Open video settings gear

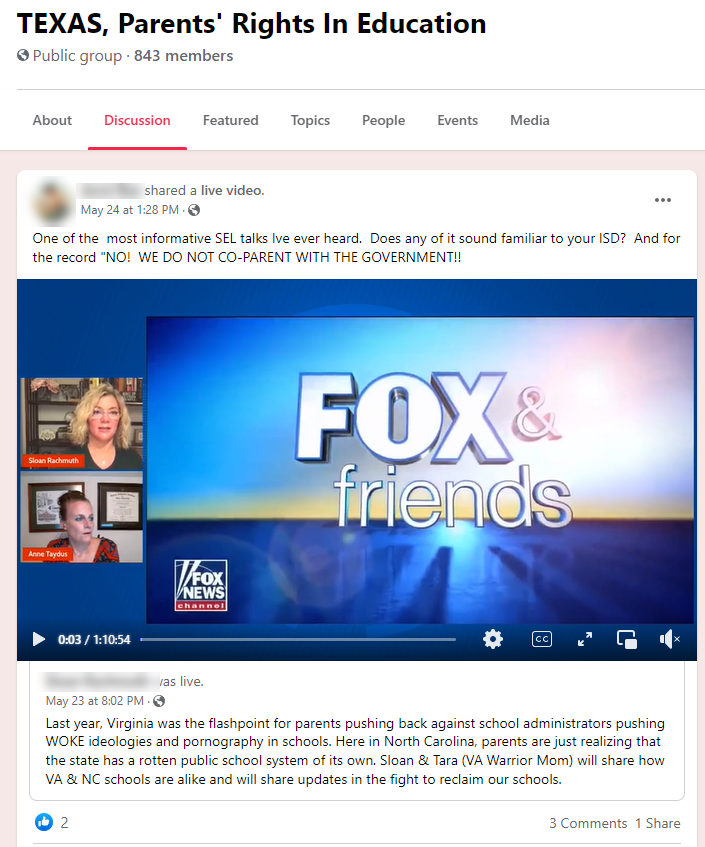coord(493,640)
